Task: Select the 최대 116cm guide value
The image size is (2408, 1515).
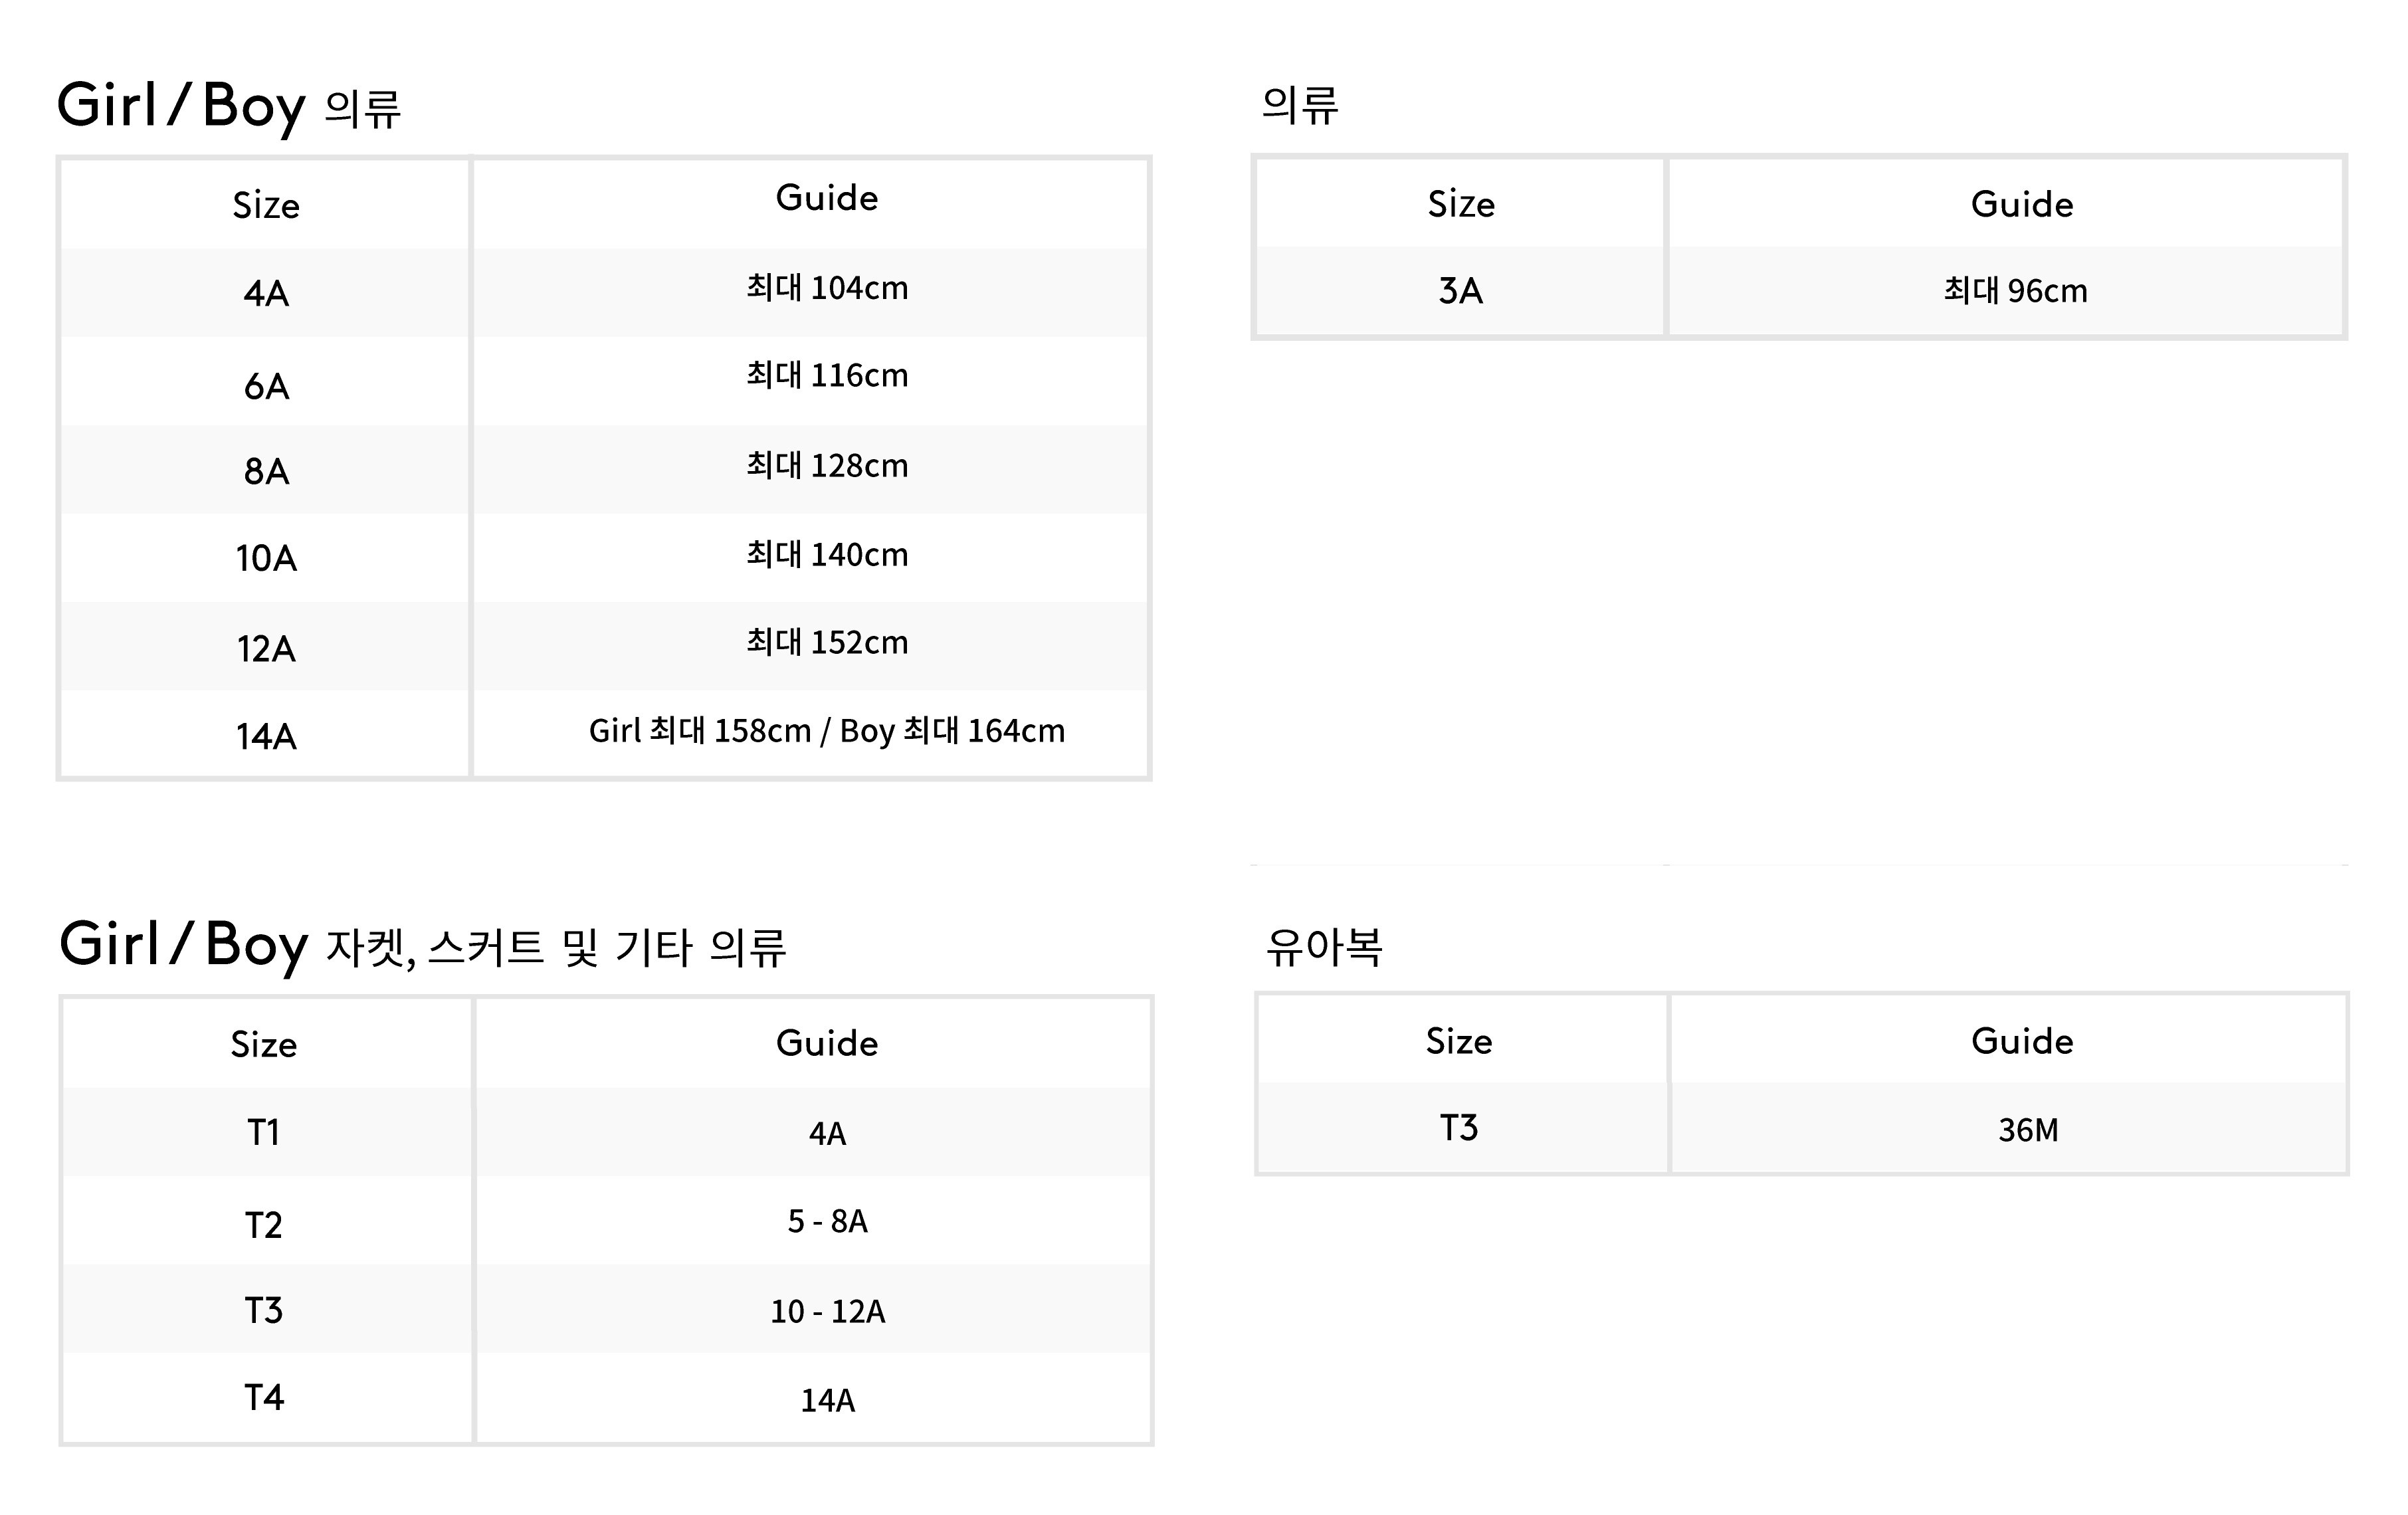Action: click(827, 376)
